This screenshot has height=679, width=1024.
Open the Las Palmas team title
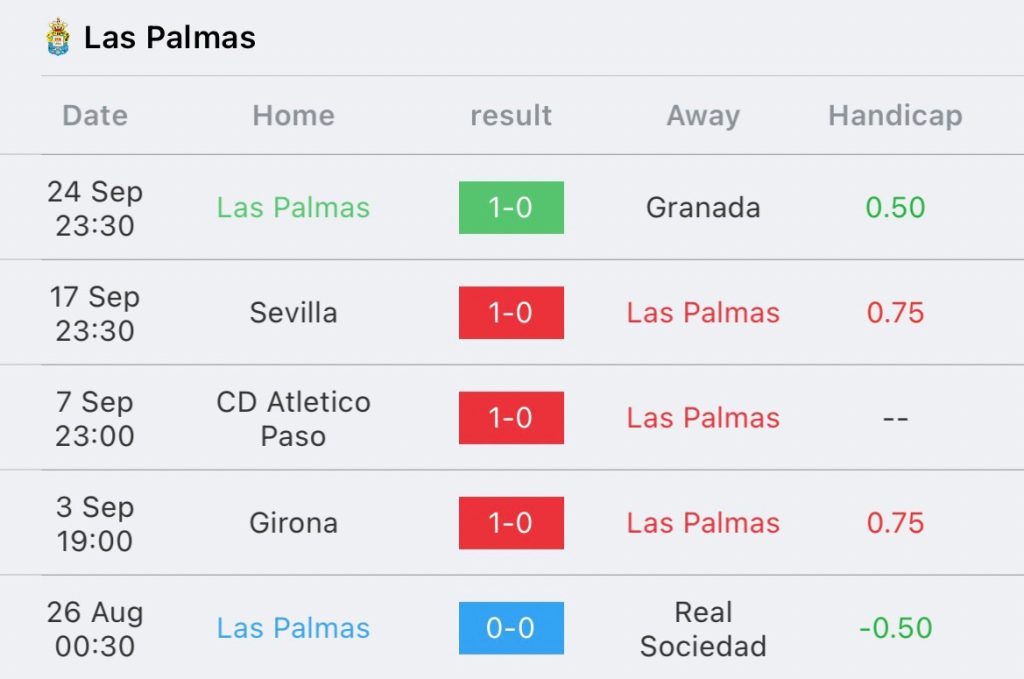[170, 37]
